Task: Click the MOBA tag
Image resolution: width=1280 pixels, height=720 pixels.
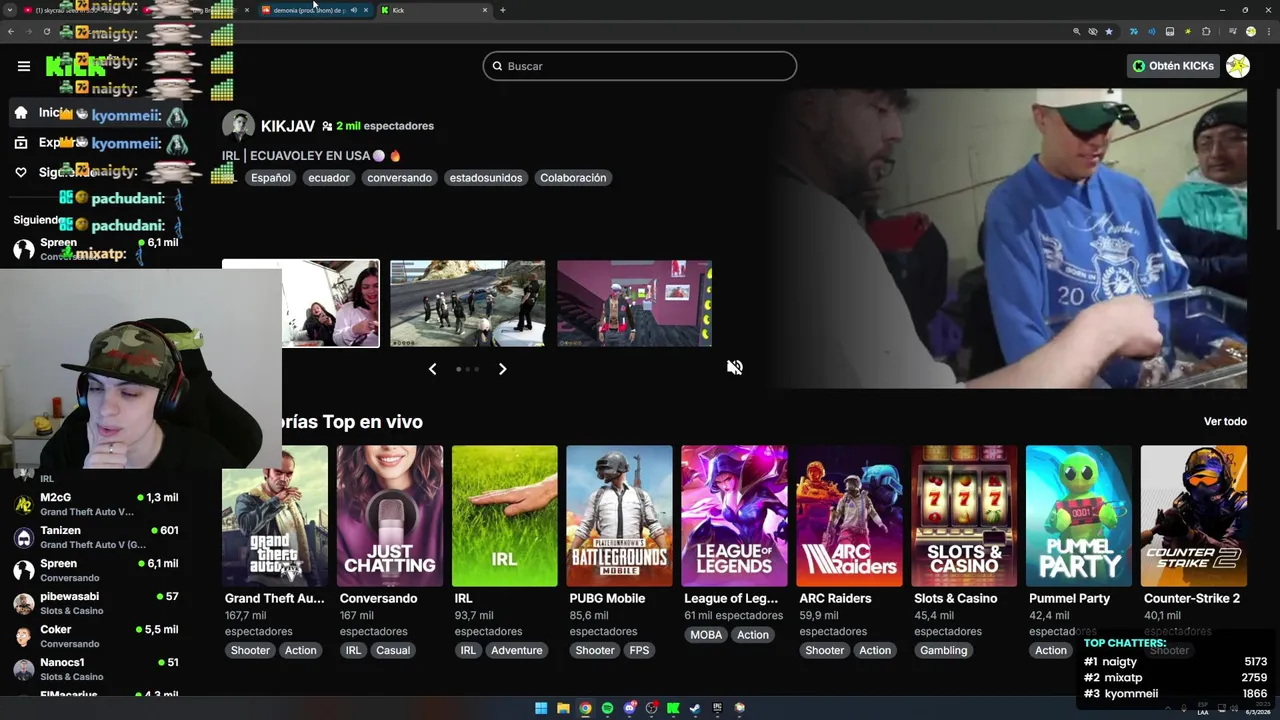Action: coord(706,635)
